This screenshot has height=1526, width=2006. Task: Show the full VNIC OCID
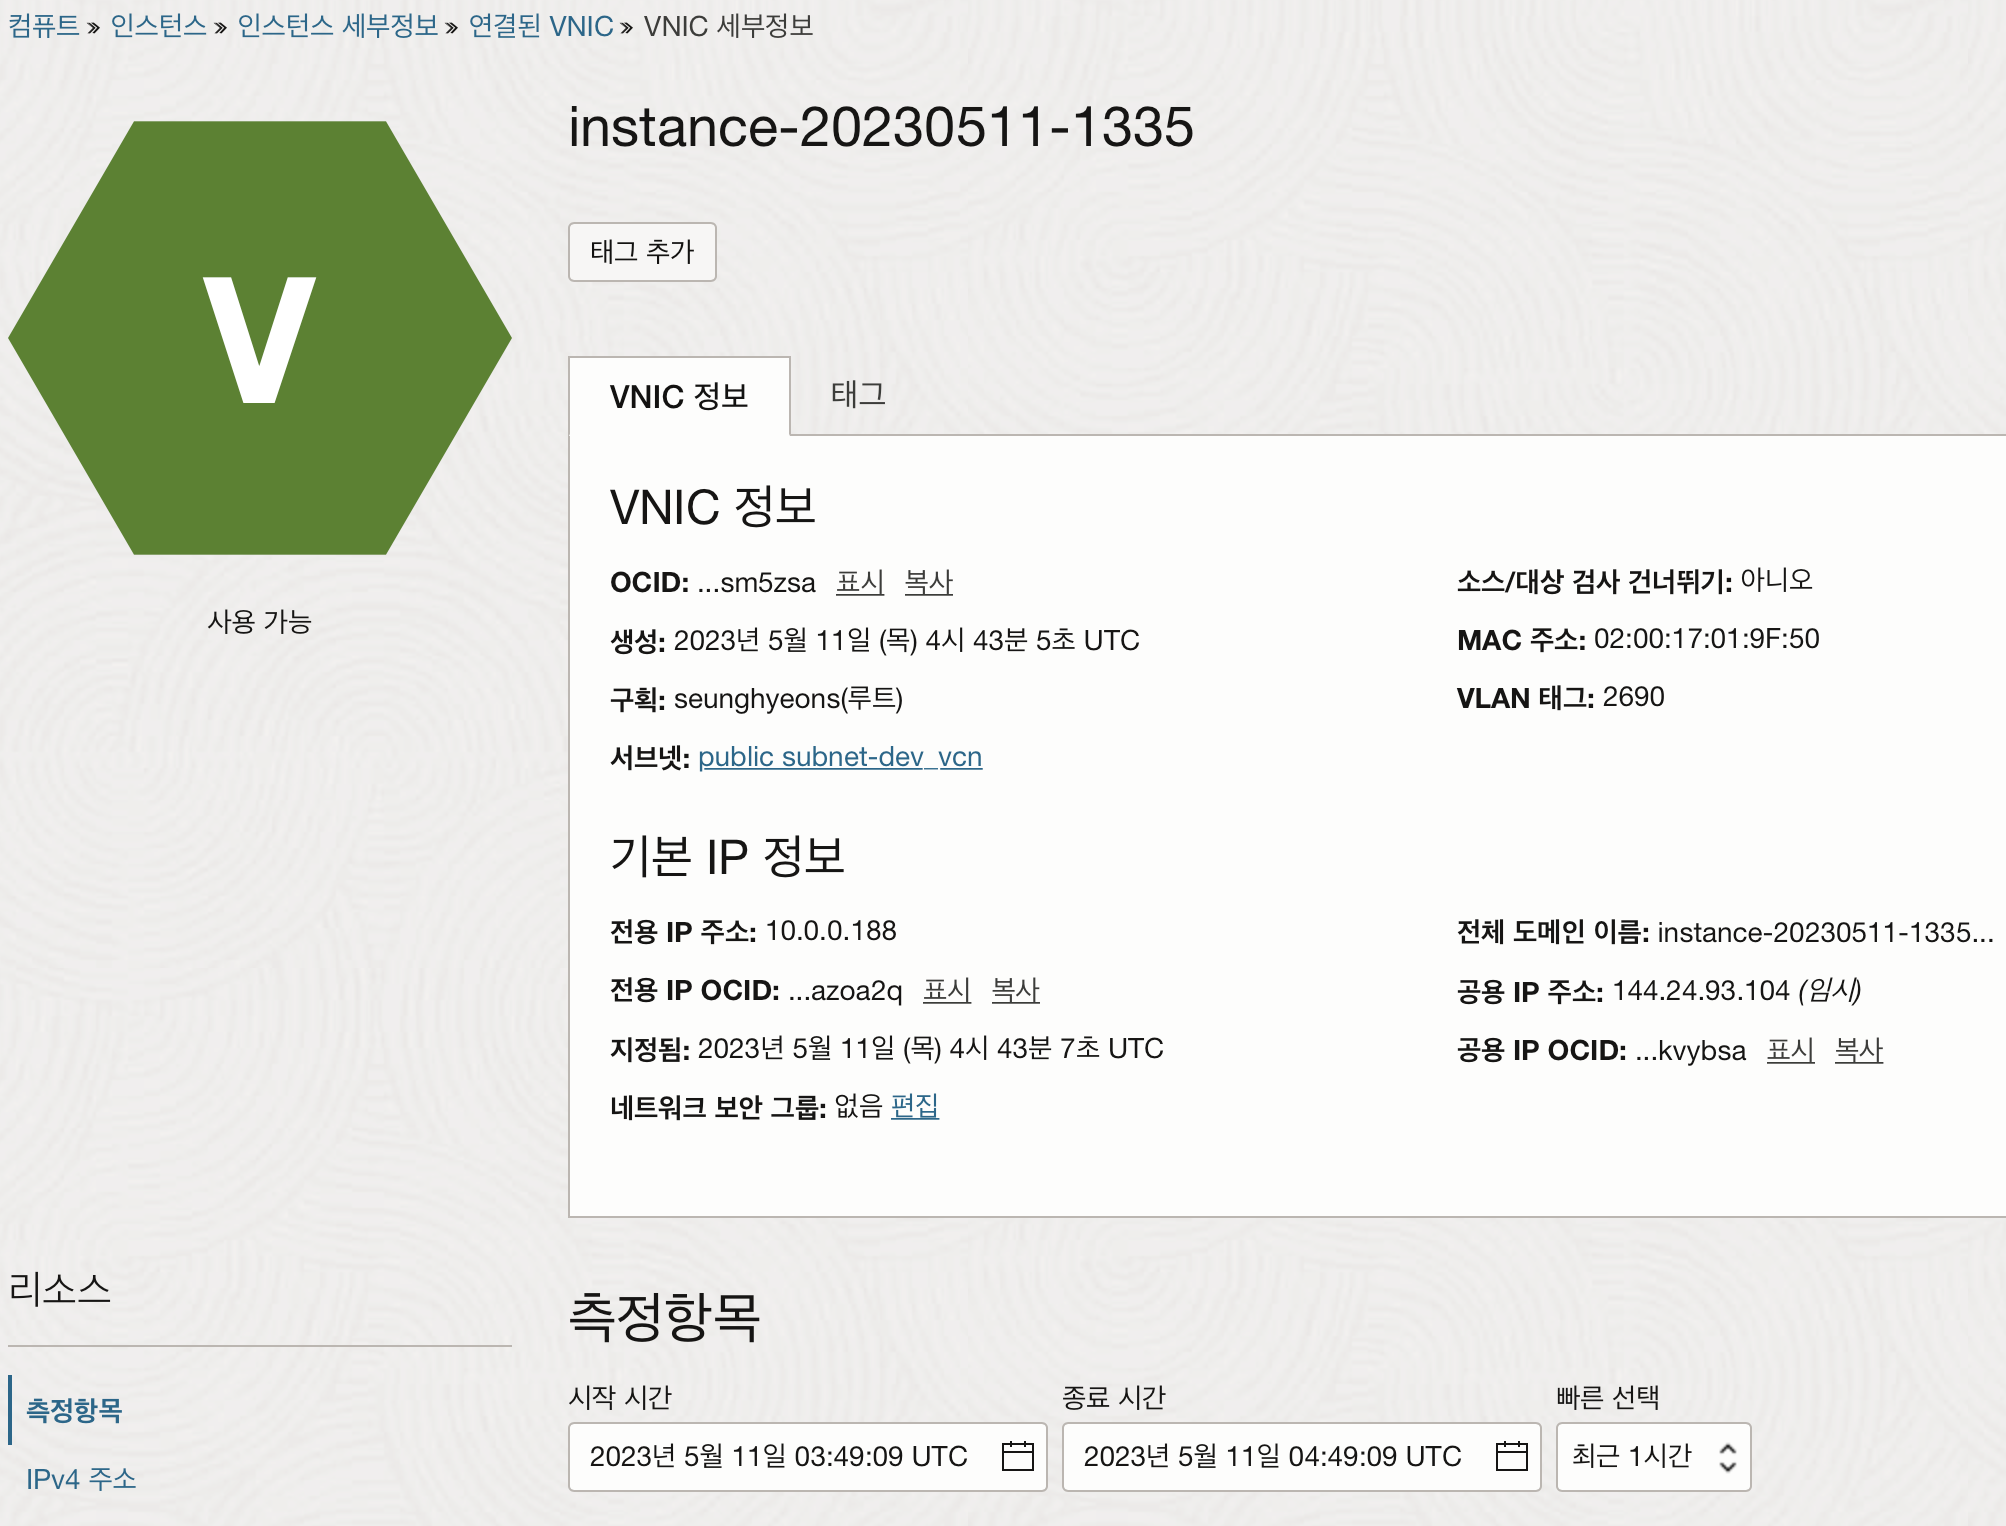click(860, 582)
